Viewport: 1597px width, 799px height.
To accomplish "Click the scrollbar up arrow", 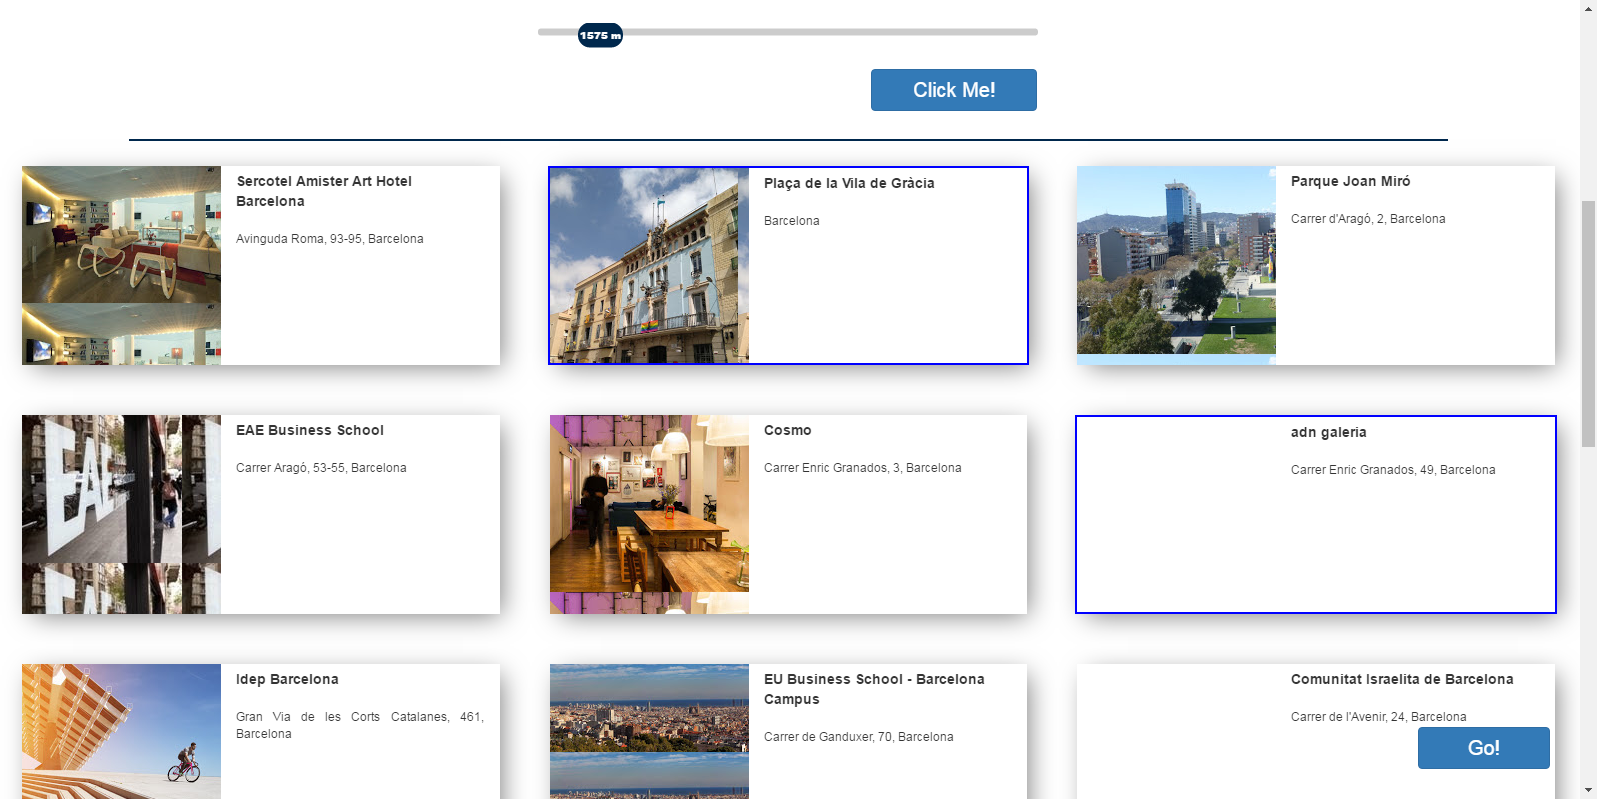I will point(1588,8).
